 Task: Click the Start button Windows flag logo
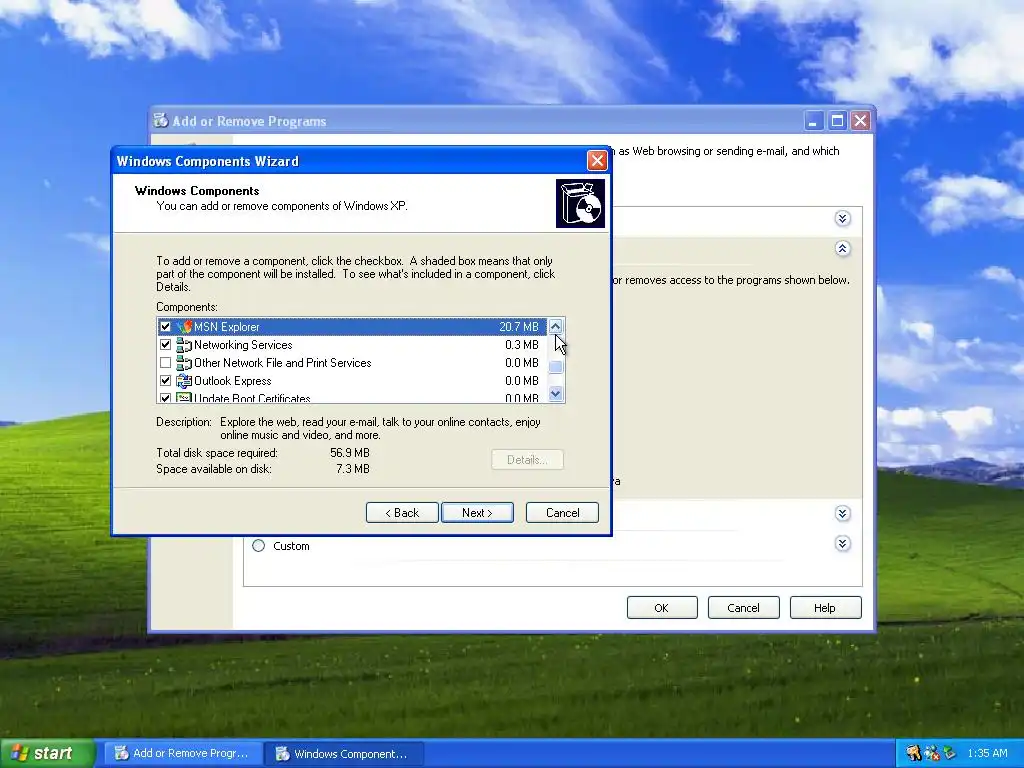[20, 753]
